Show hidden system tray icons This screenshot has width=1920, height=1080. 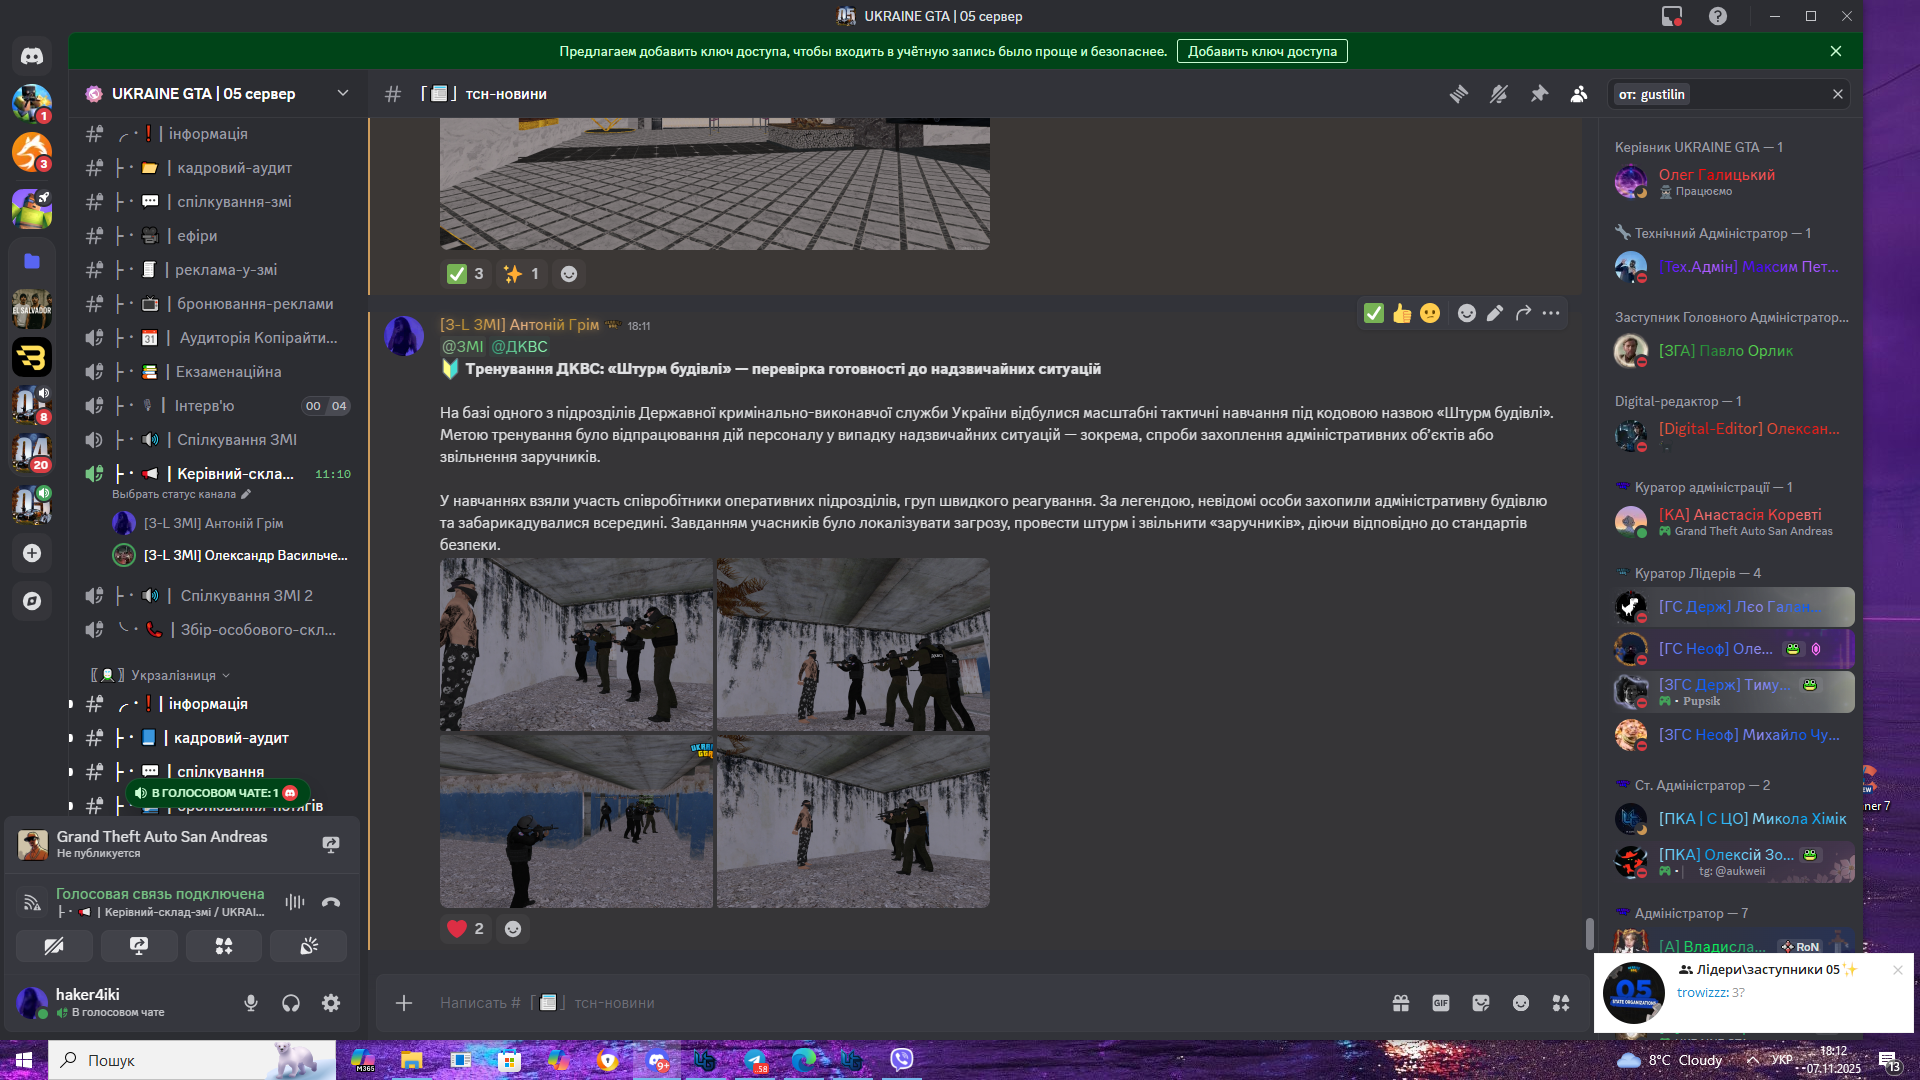click(1753, 1060)
